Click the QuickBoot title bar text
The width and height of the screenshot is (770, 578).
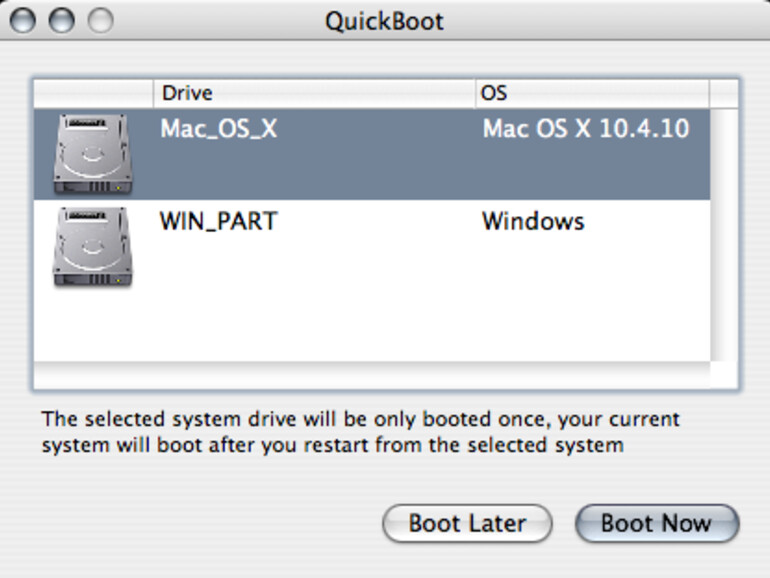pos(384,21)
